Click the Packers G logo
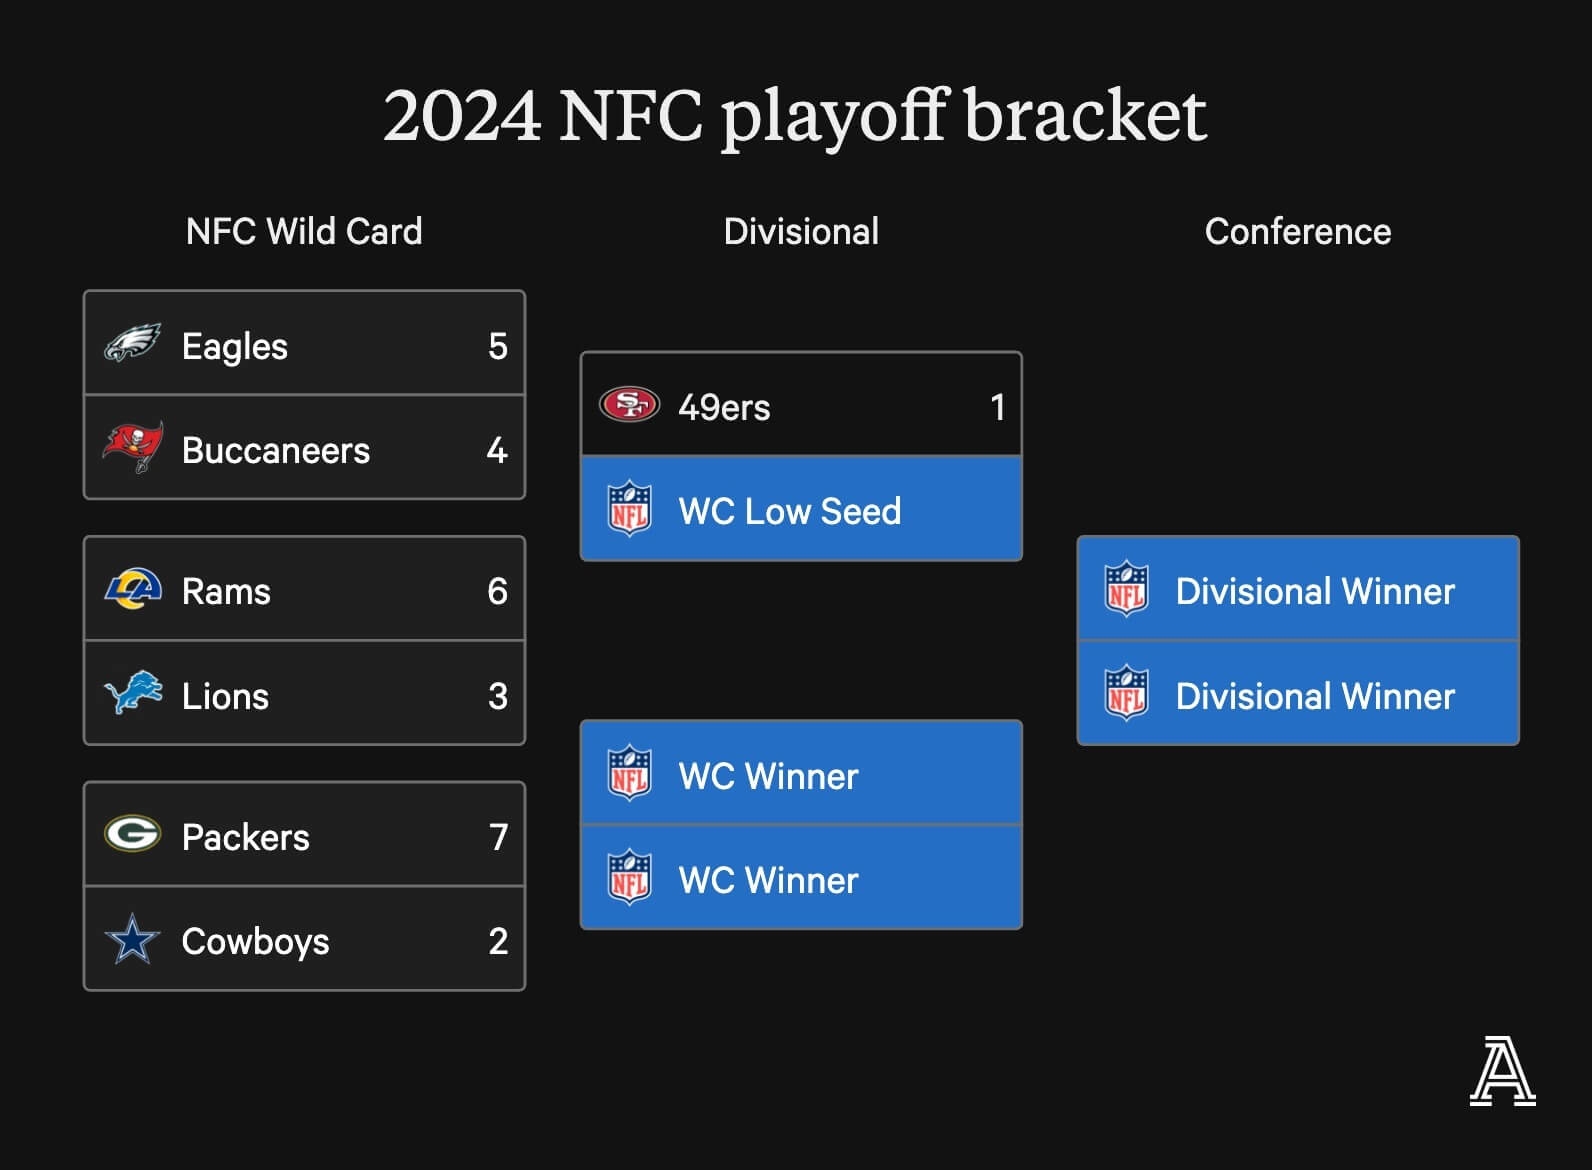1592x1170 pixels. tap(133, 834)
